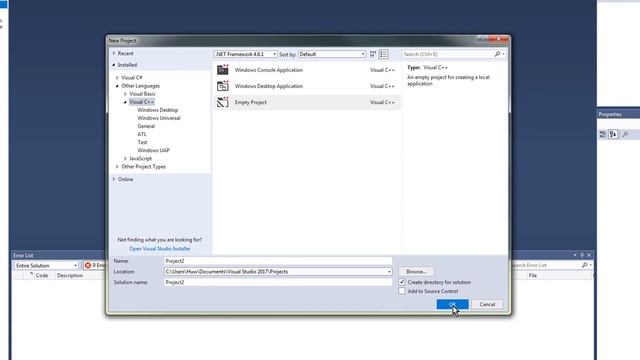Image resolution: width=640 pixels, height=360 pixels.
Task: Toggle auto-hide pin on Error List panel
Action: coord(582,255)
